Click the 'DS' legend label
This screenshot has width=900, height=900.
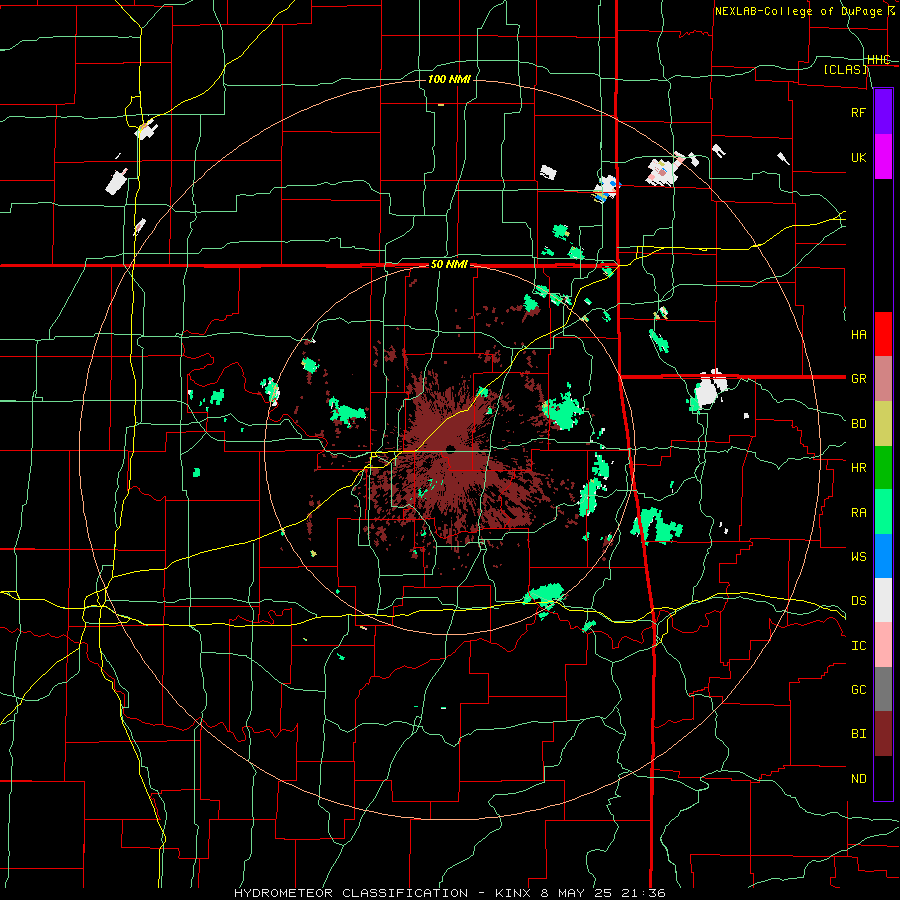click(x=858, y=601)
